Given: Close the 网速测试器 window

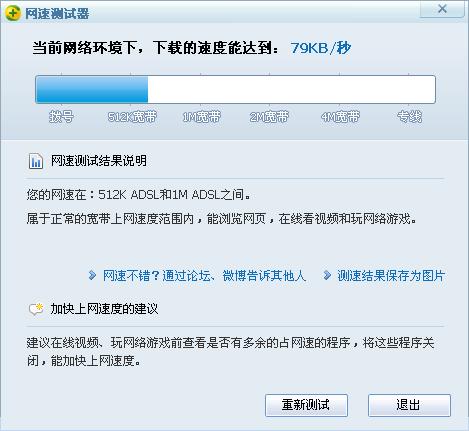Looking at the screenshot, I should (442, 9).
